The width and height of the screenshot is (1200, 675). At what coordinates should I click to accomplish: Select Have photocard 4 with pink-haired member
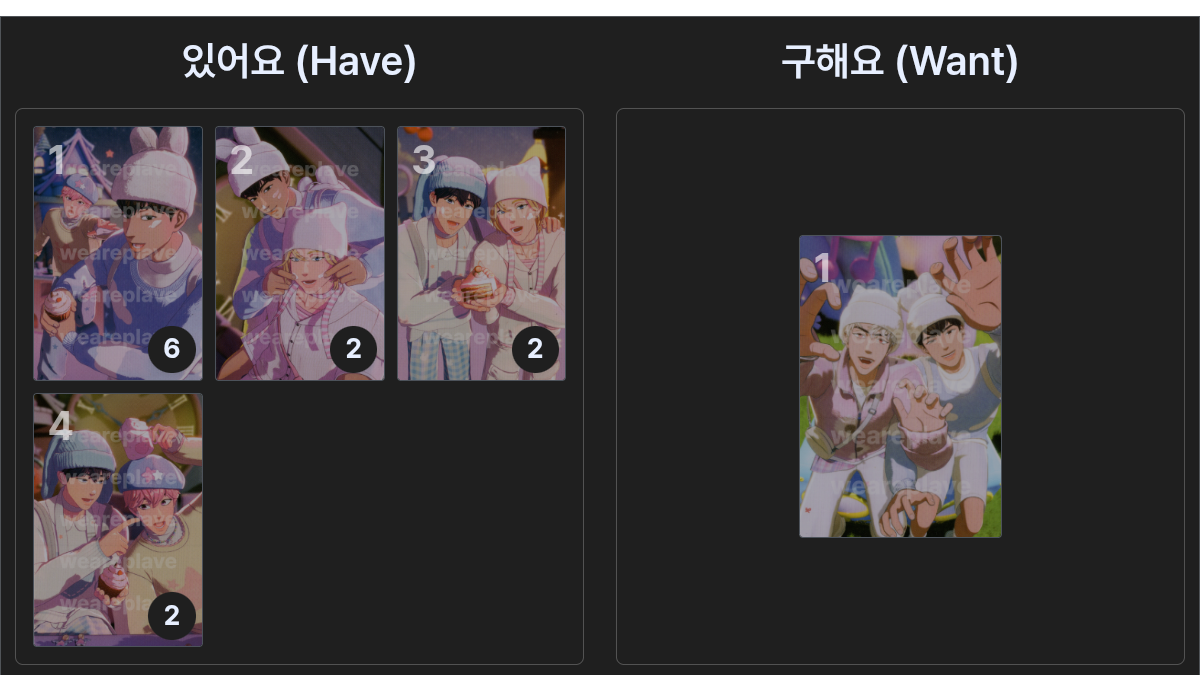tap(118, 520)
